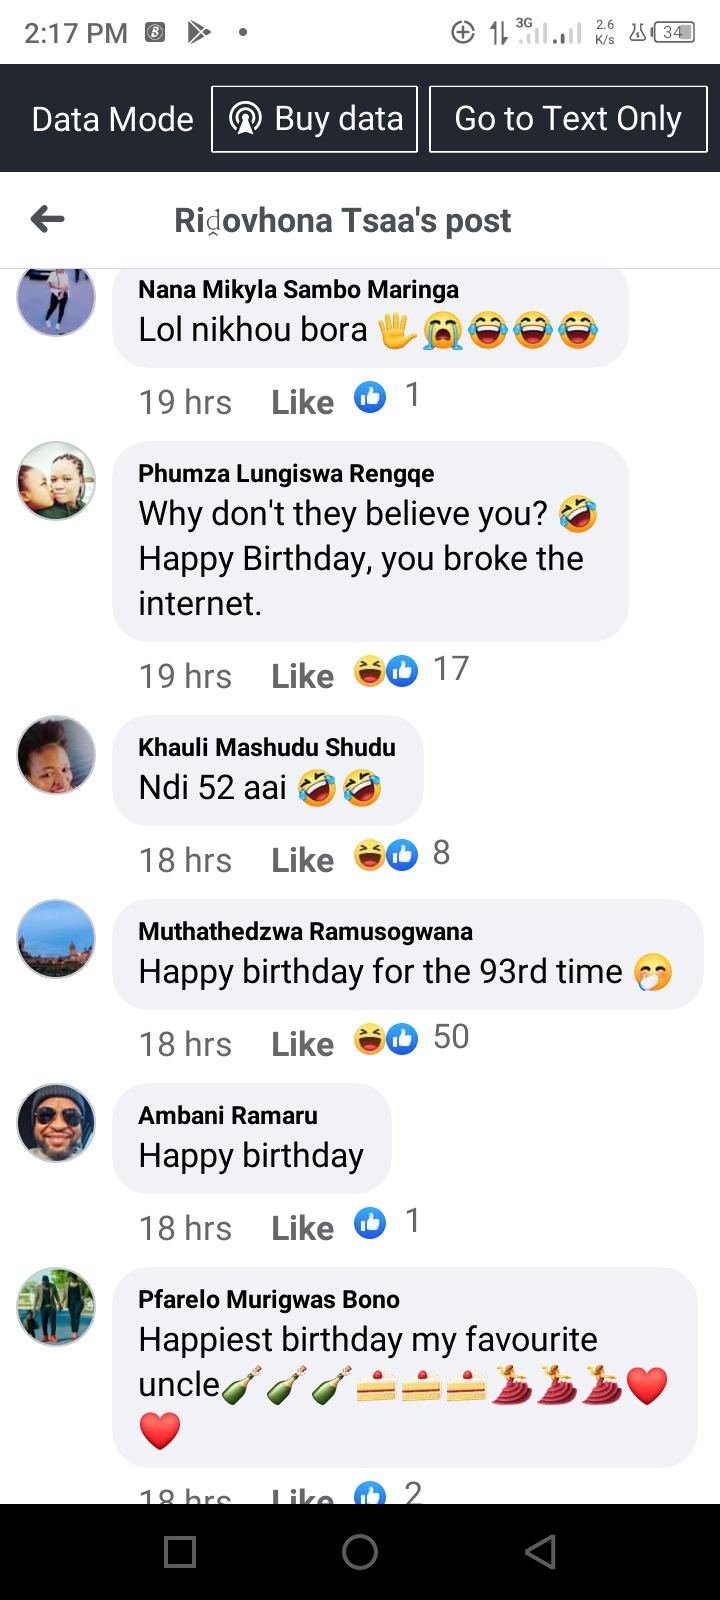This screenshot has width=720, height=1600.
Task: Open Pfarelo Murigwas Bono's profile name
Action: 269,1299
